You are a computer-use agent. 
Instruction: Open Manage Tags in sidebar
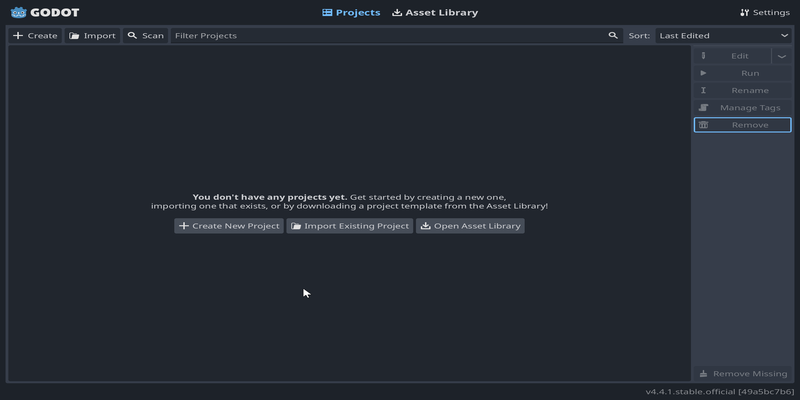(742, 108)
